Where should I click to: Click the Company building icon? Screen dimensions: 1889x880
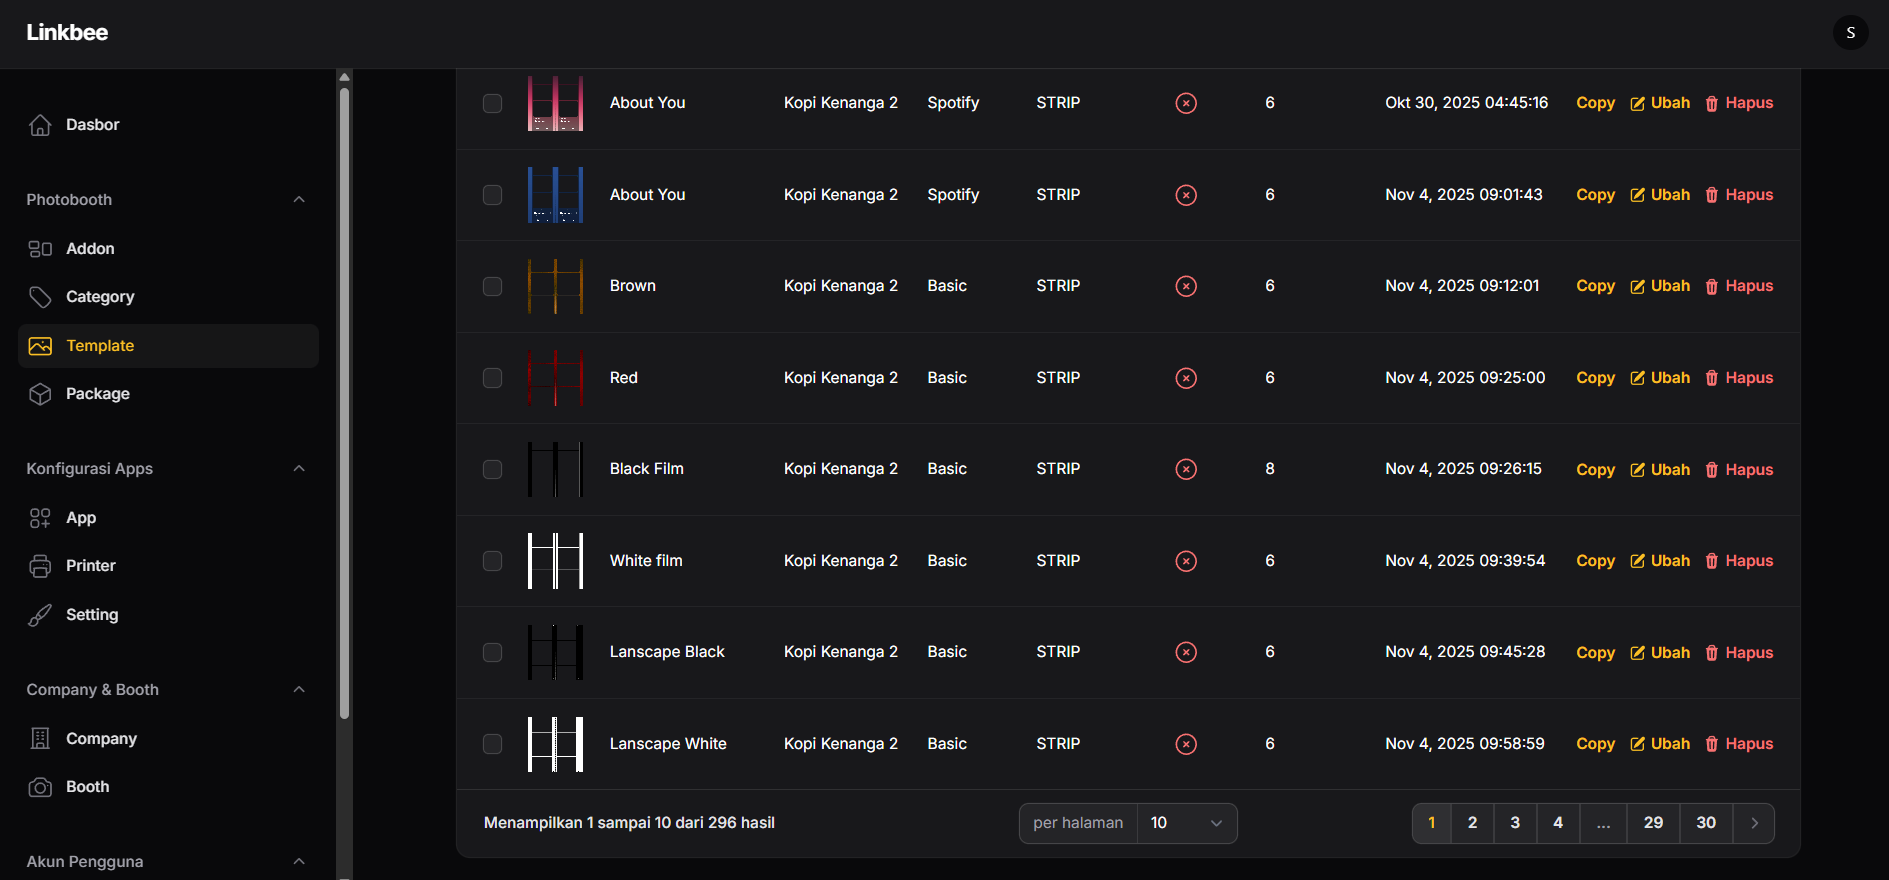pyautogui.click(x=40, y=739)
